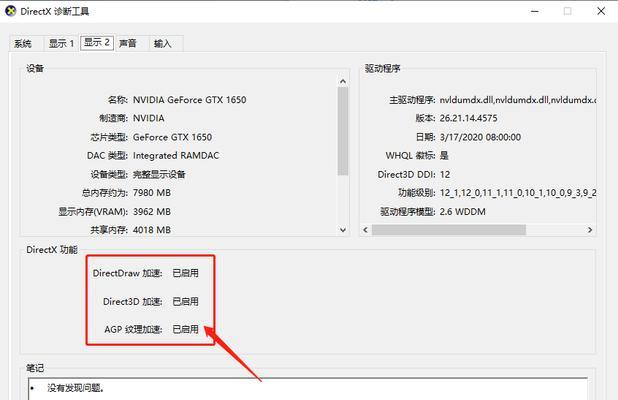Click the DirectX diagnostic tool title icon
The image size is (618, 400).
click(x=10, y=11)
